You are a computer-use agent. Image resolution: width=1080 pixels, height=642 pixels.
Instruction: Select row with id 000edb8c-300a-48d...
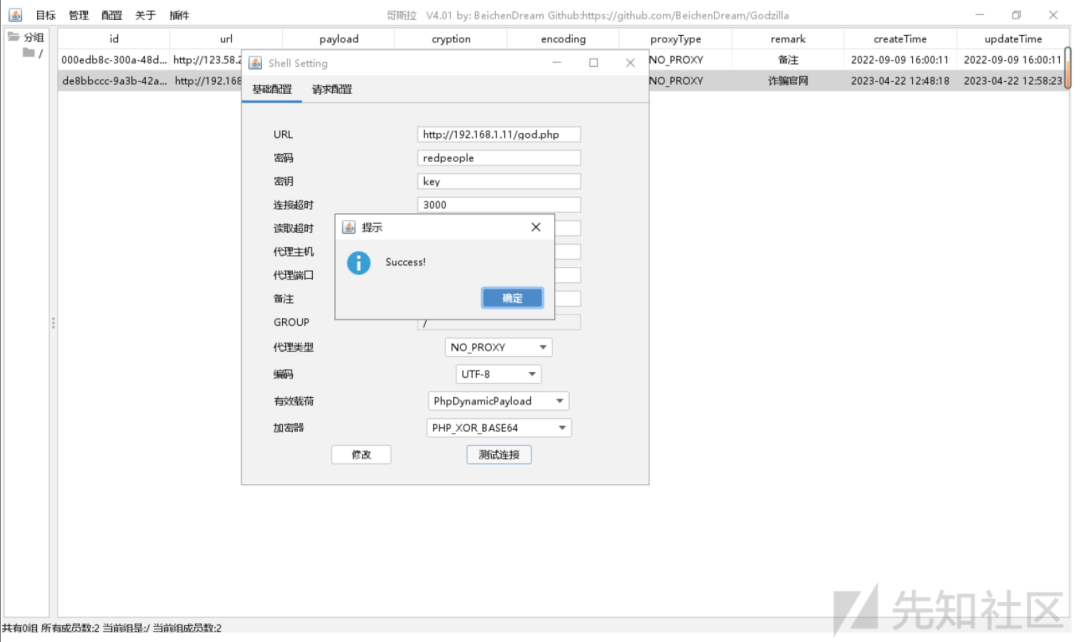click(x=114, y=60)
